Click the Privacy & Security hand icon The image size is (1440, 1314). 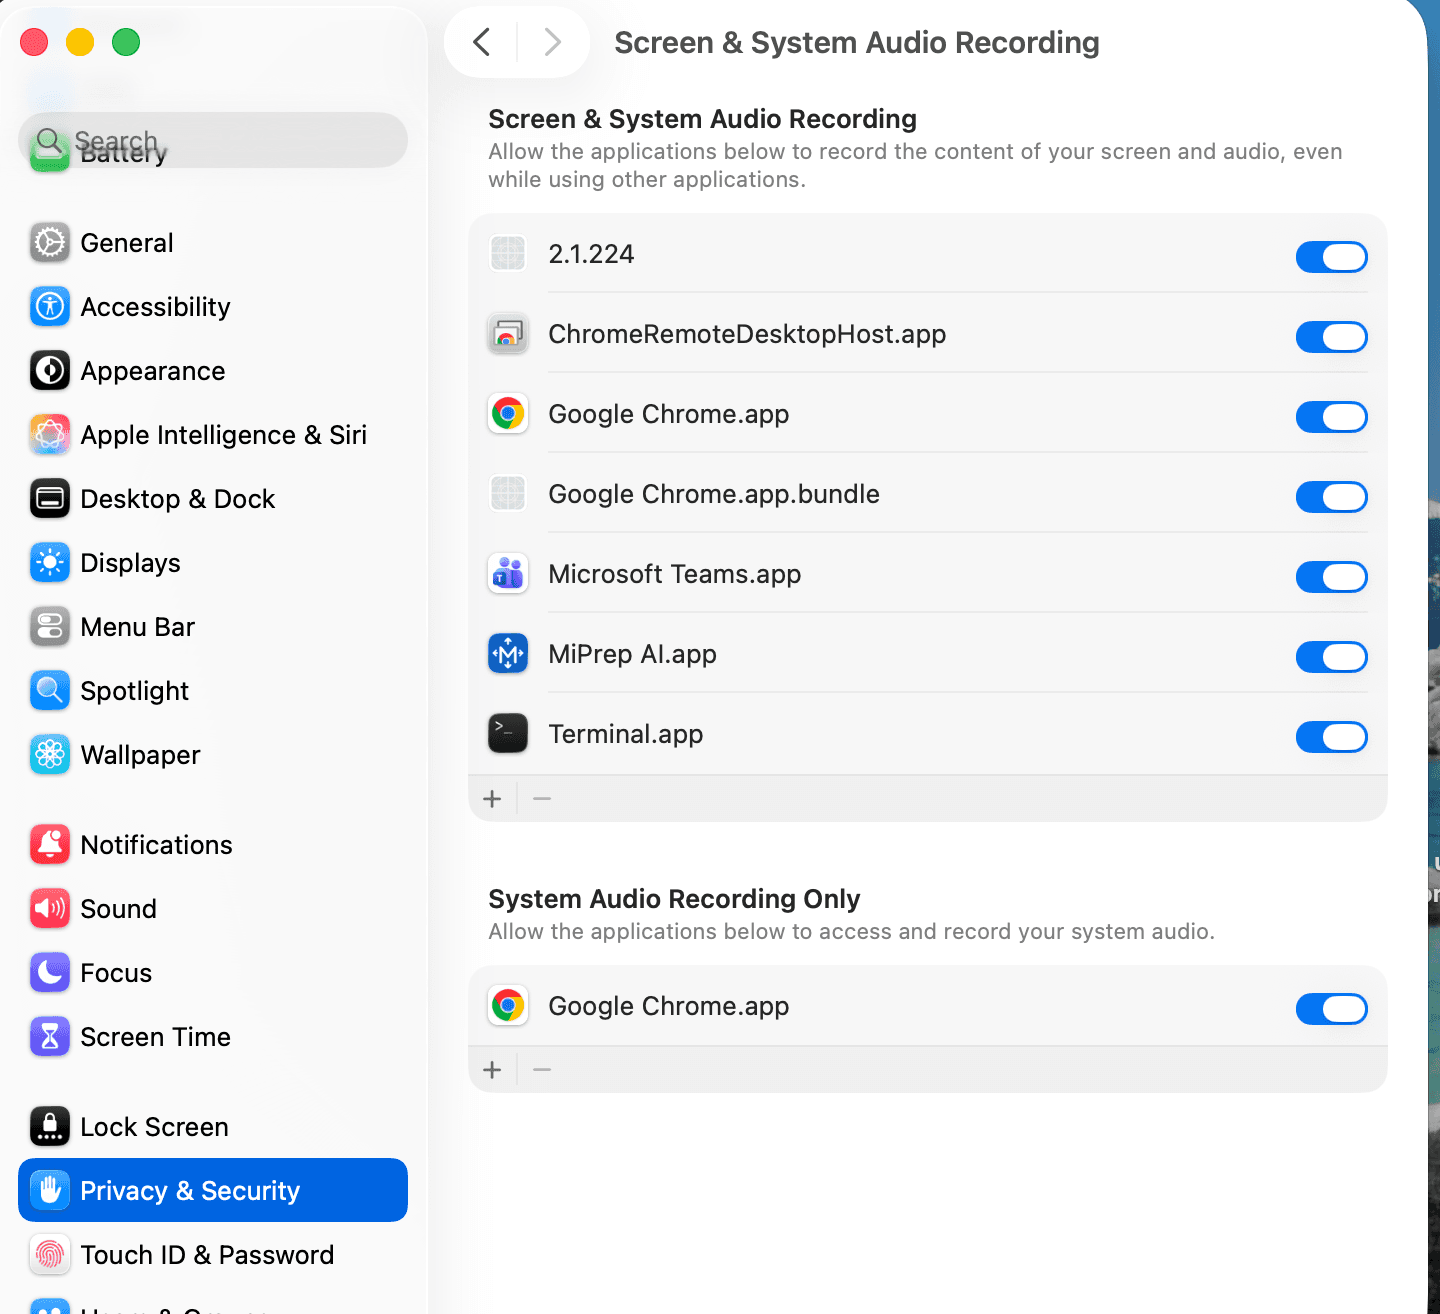(x=50, y=1191)
